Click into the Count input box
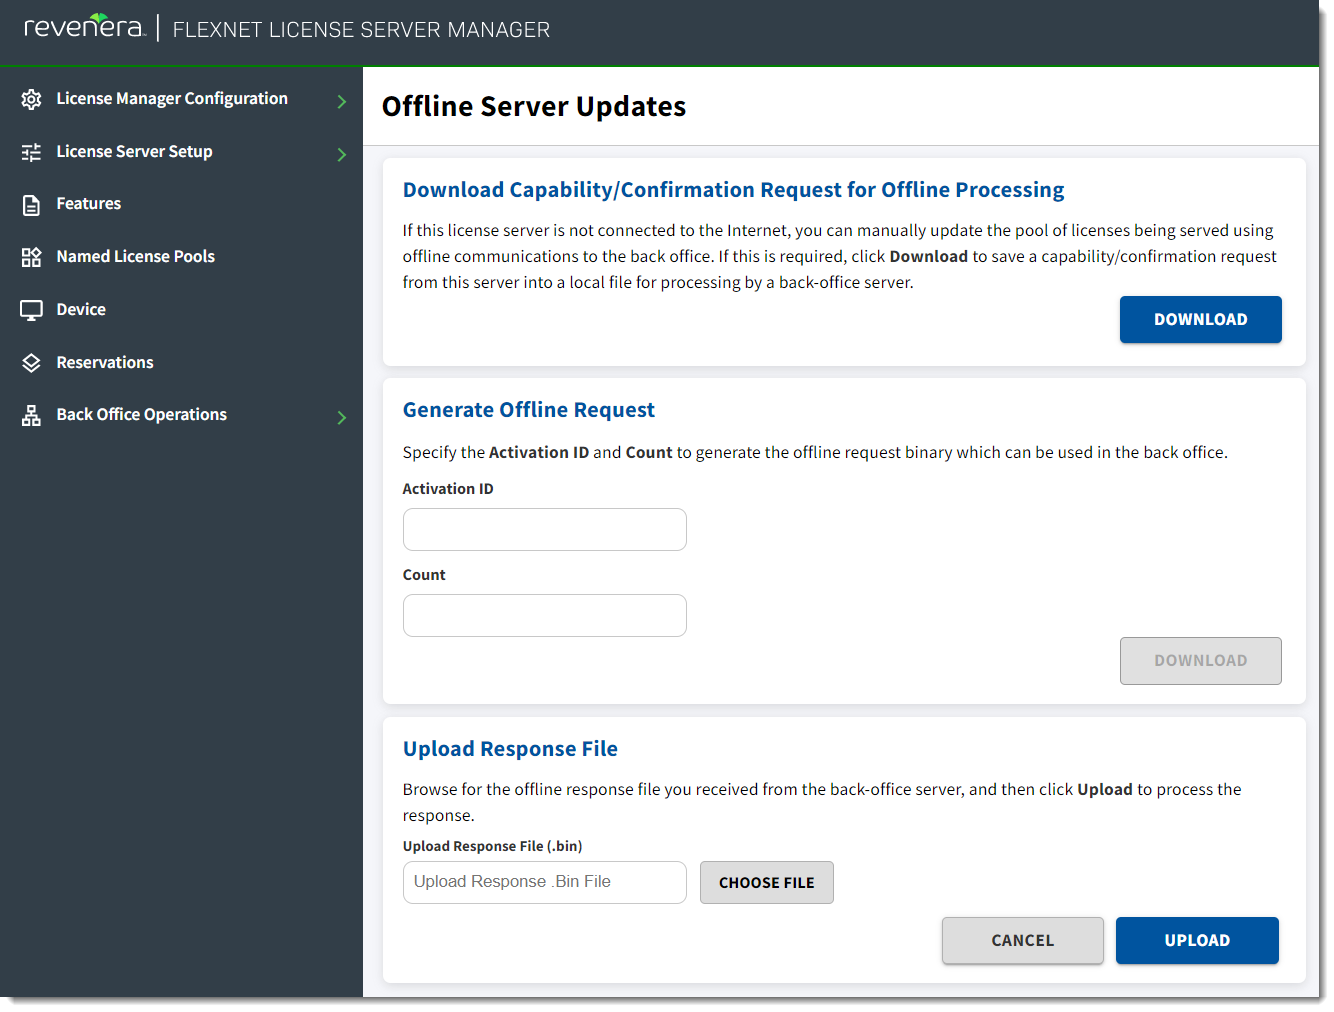Screen dimensions: 1334x1012 pyautogui.click(x=544, y=616)
